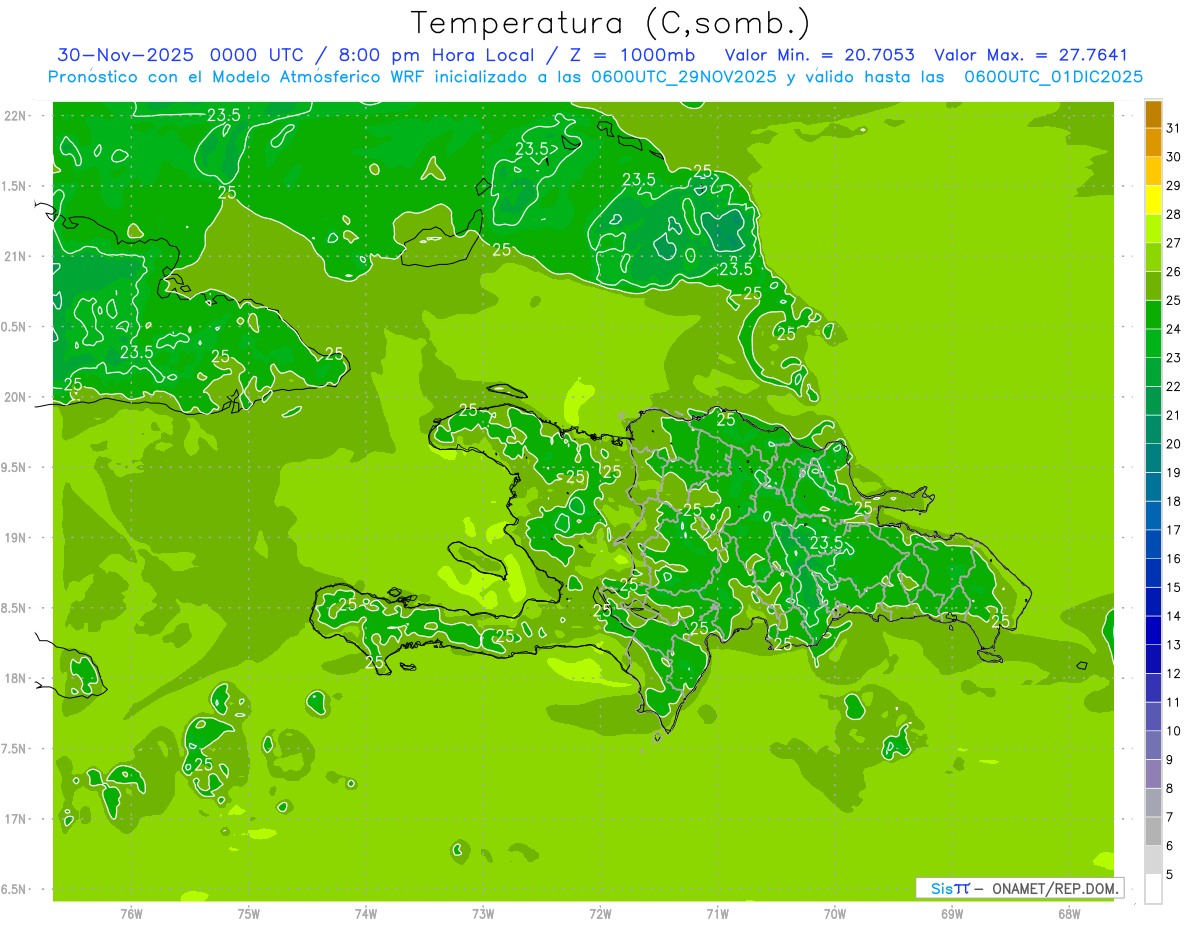Viewport: 1200px width, 927px height.
Task: Click the Temperatura (C,somb.) chart title
Action: click(x=610, y=22)
